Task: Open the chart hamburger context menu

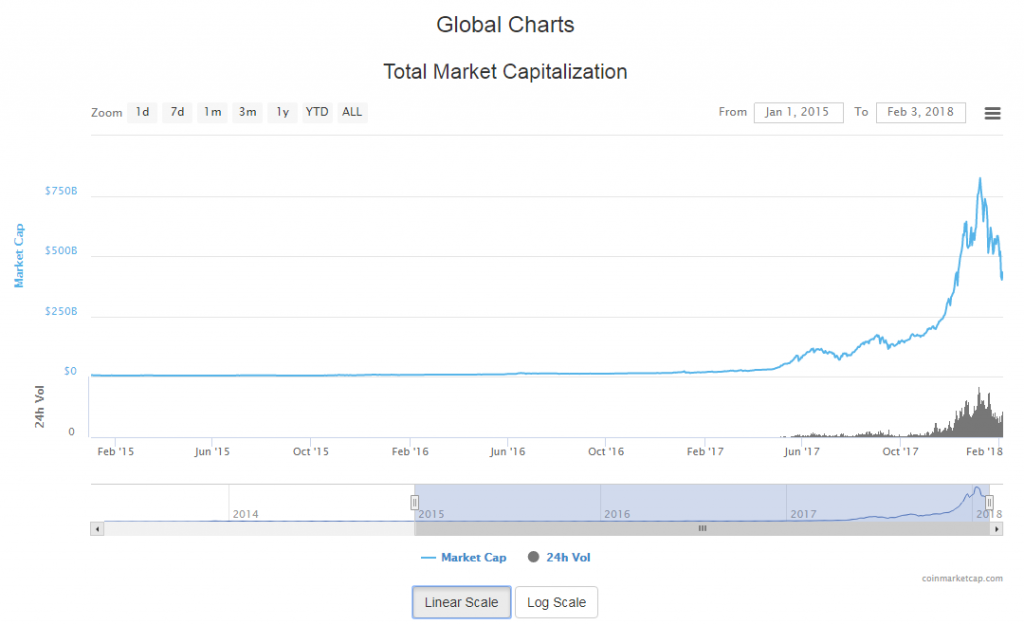Action: pos(992,113)
